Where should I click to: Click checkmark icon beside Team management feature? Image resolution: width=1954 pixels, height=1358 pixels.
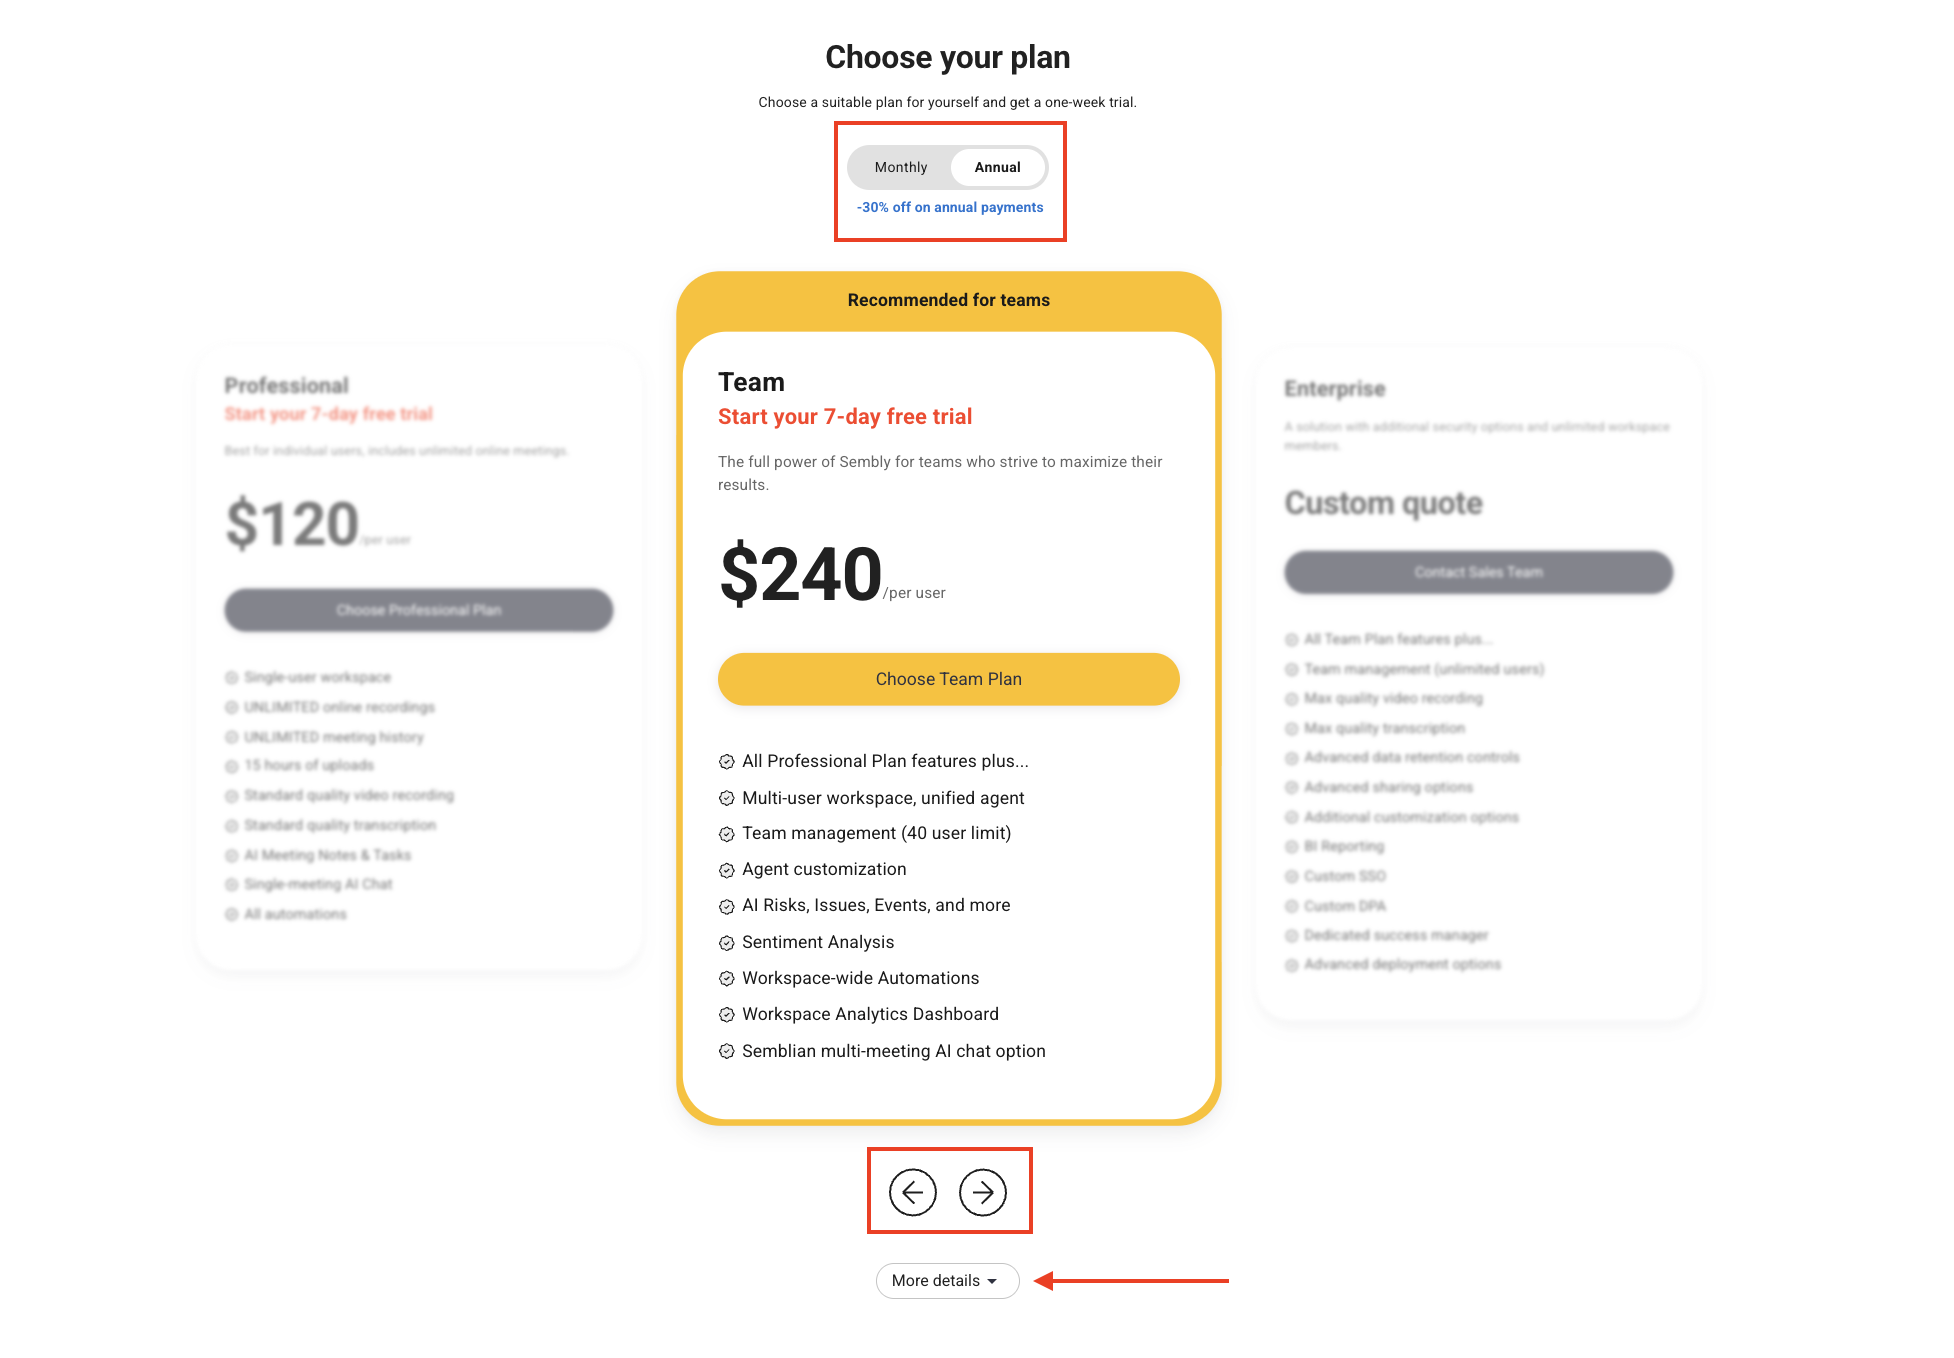[x=727, y=834]
